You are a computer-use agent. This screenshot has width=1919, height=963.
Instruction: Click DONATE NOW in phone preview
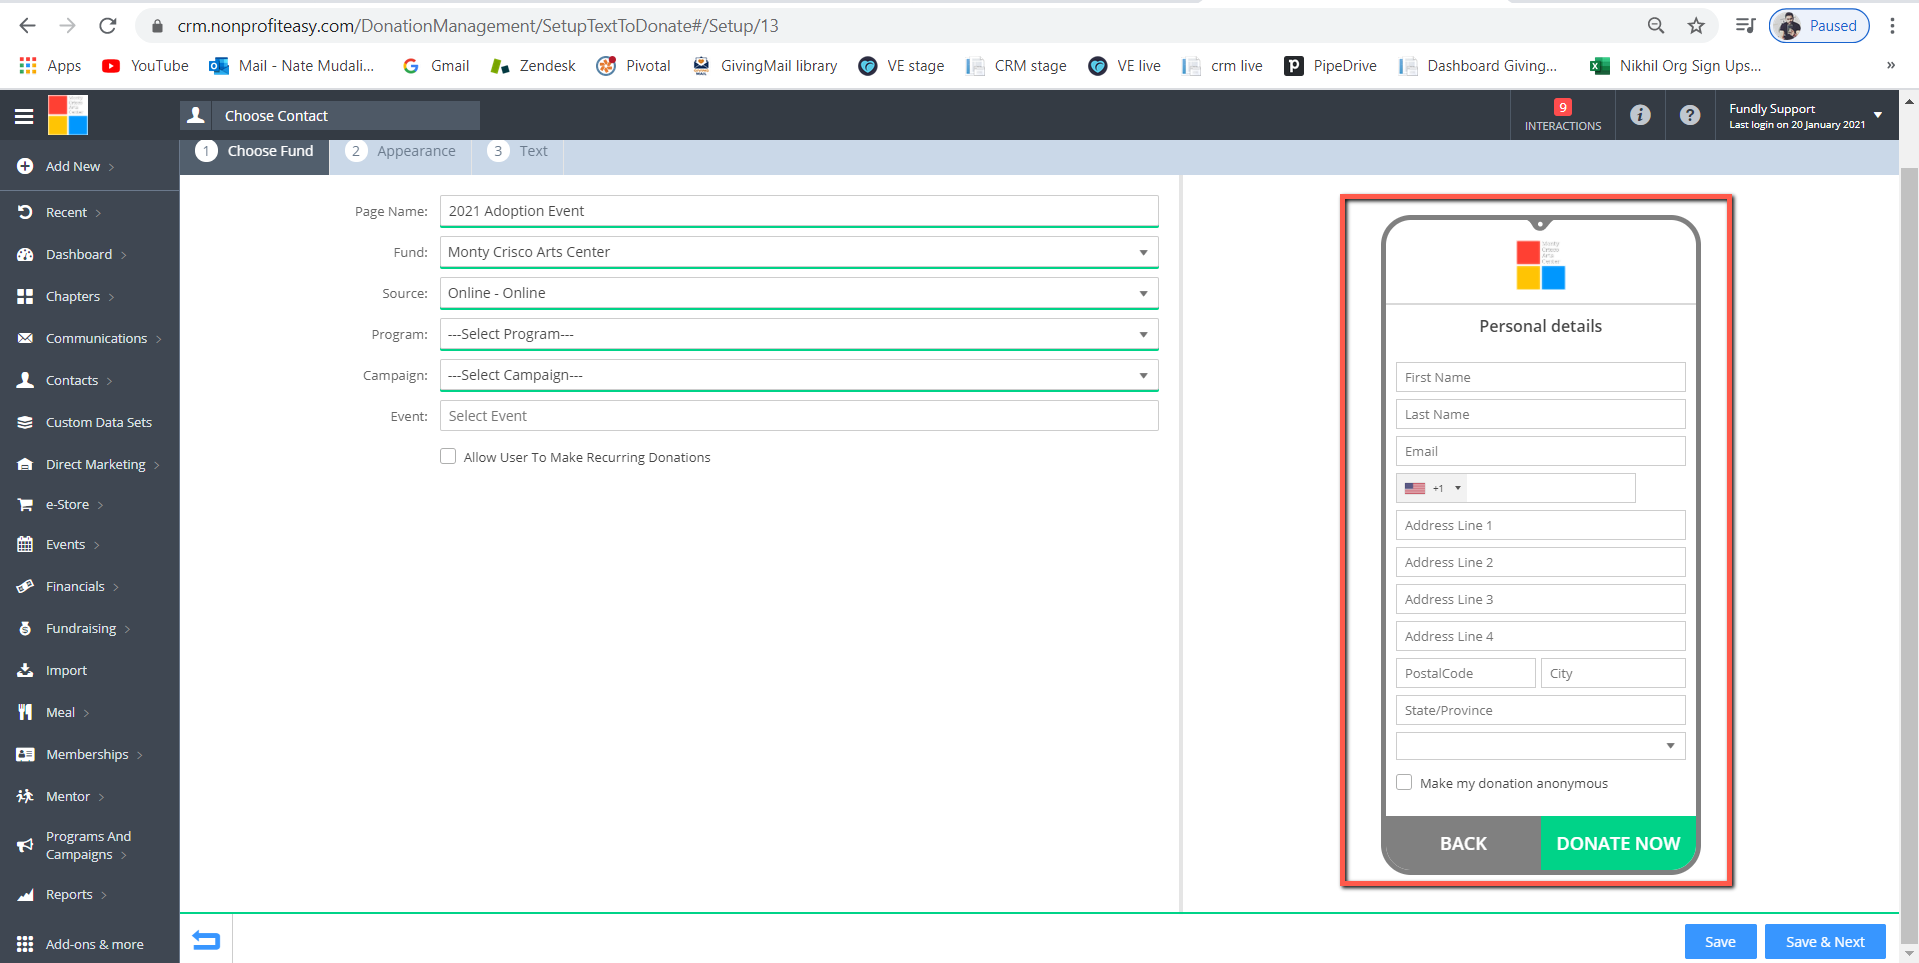pos(1618,843)
